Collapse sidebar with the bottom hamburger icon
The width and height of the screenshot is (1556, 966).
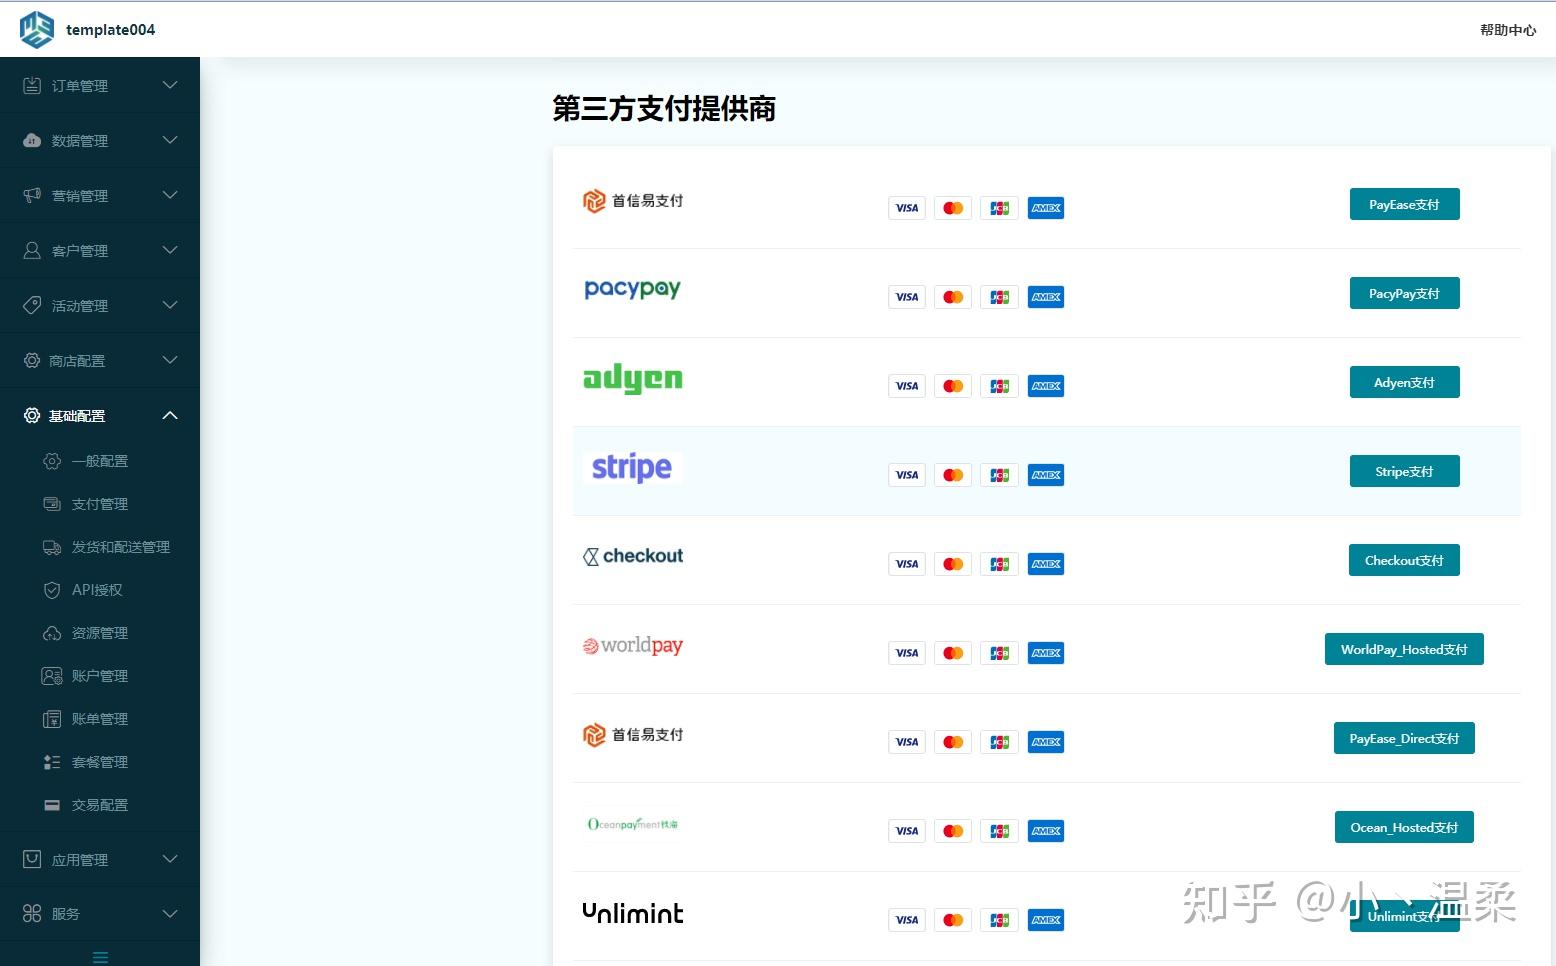(x=100, y=957)
